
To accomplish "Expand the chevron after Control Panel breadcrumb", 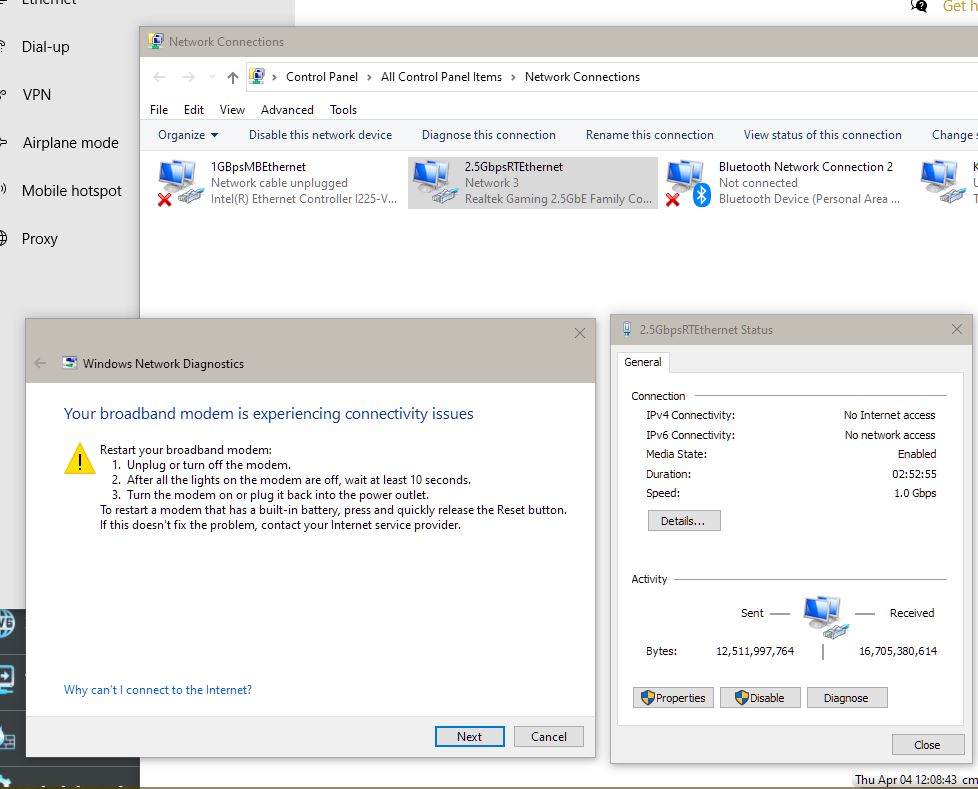I will (369, 77).
